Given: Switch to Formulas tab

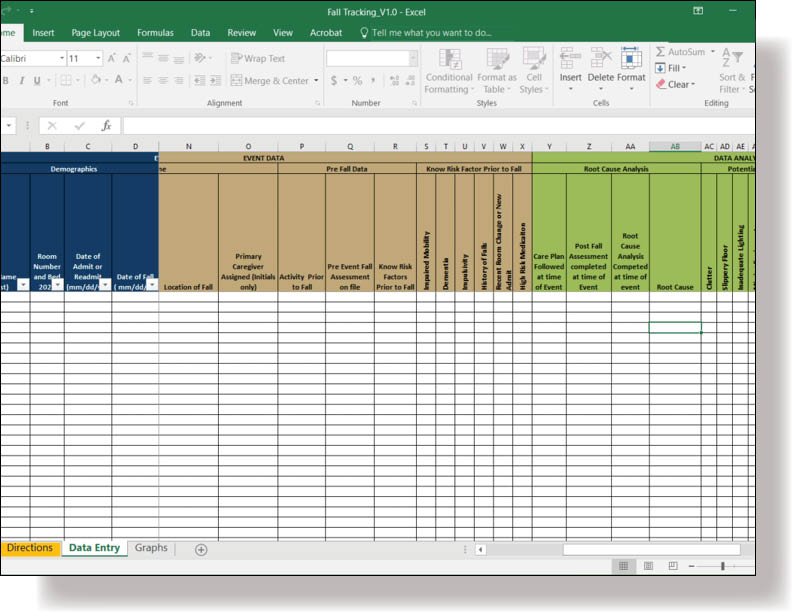Looking at the screenshot, I should pyautogui.click(x=155, y=33).
